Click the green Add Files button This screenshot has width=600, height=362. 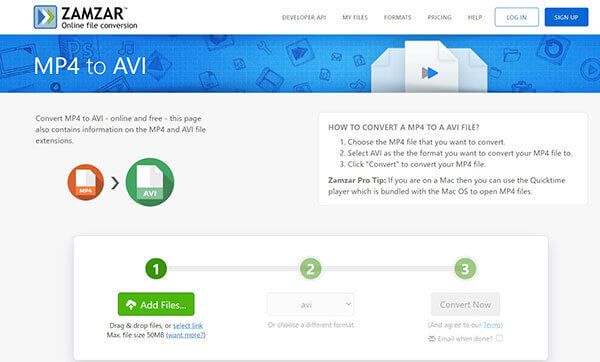pos(156,304)
